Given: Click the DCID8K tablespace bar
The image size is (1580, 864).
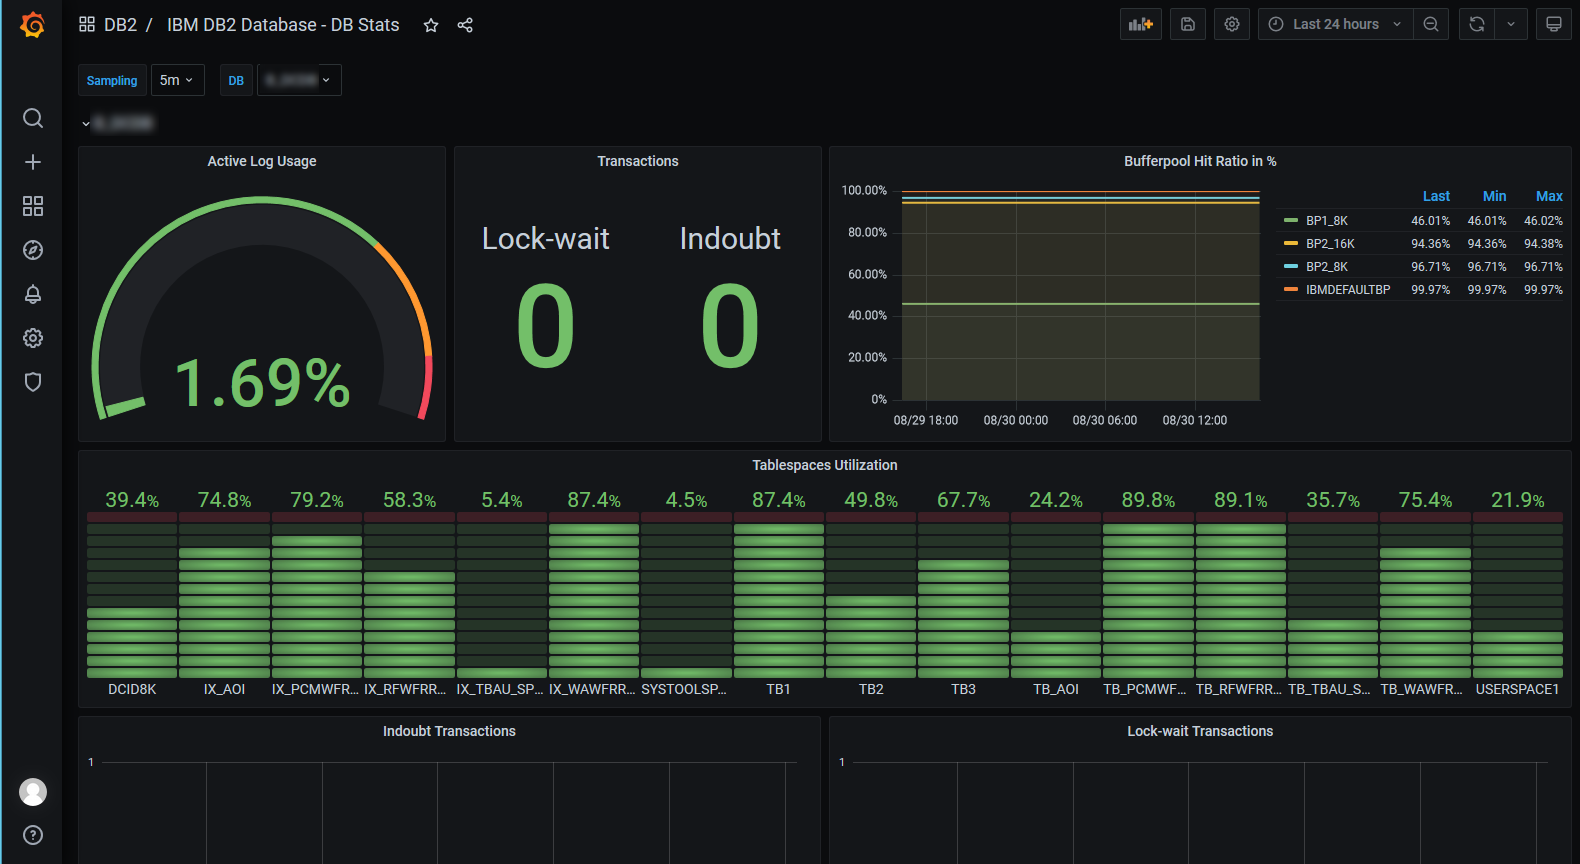Looking at the screenshot, I should pyautogui.click(x=132, y=595).
